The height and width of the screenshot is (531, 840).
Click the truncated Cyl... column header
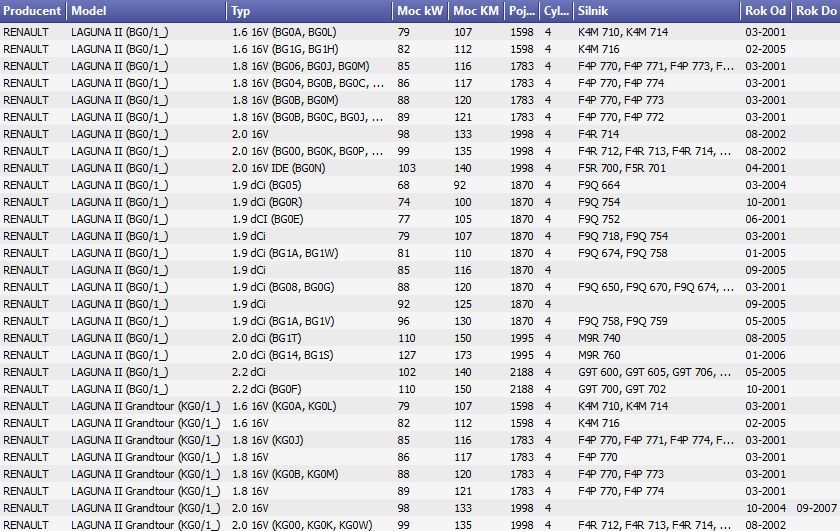pos(556,11)
